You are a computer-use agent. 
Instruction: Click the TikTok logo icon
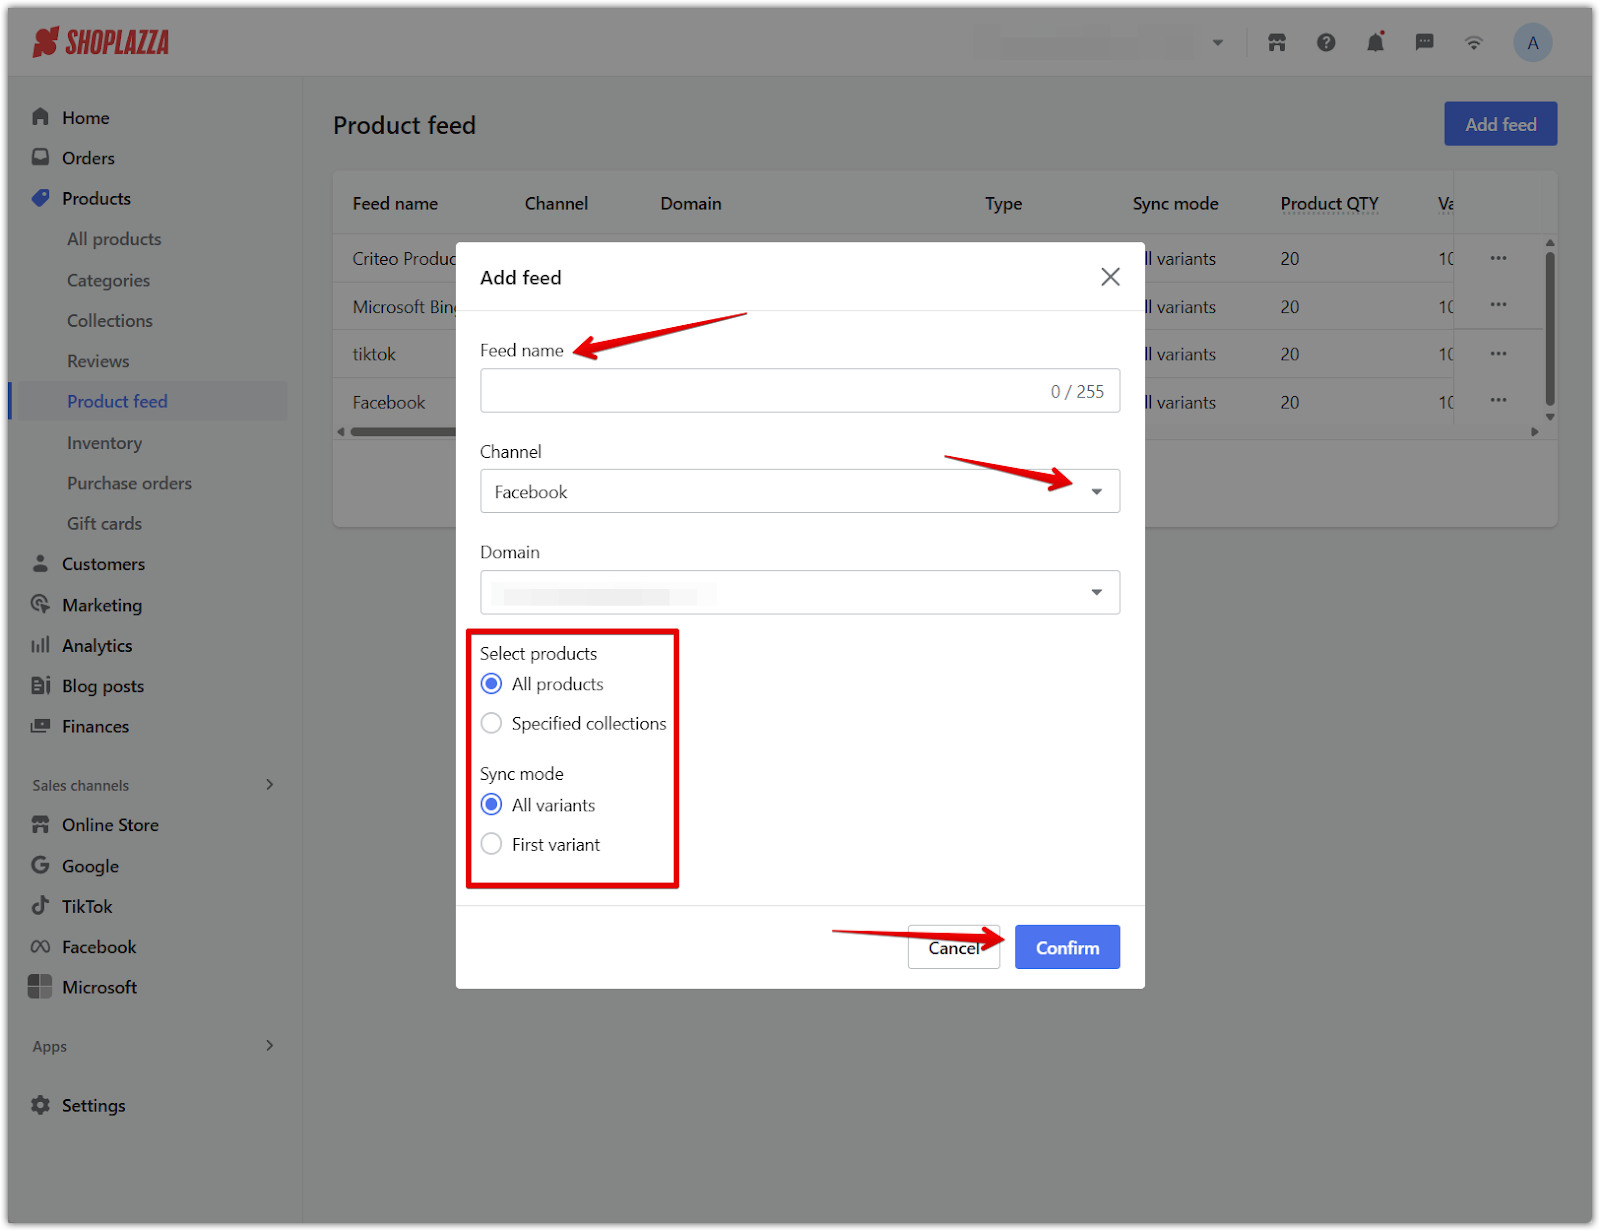tap(40, 905)
